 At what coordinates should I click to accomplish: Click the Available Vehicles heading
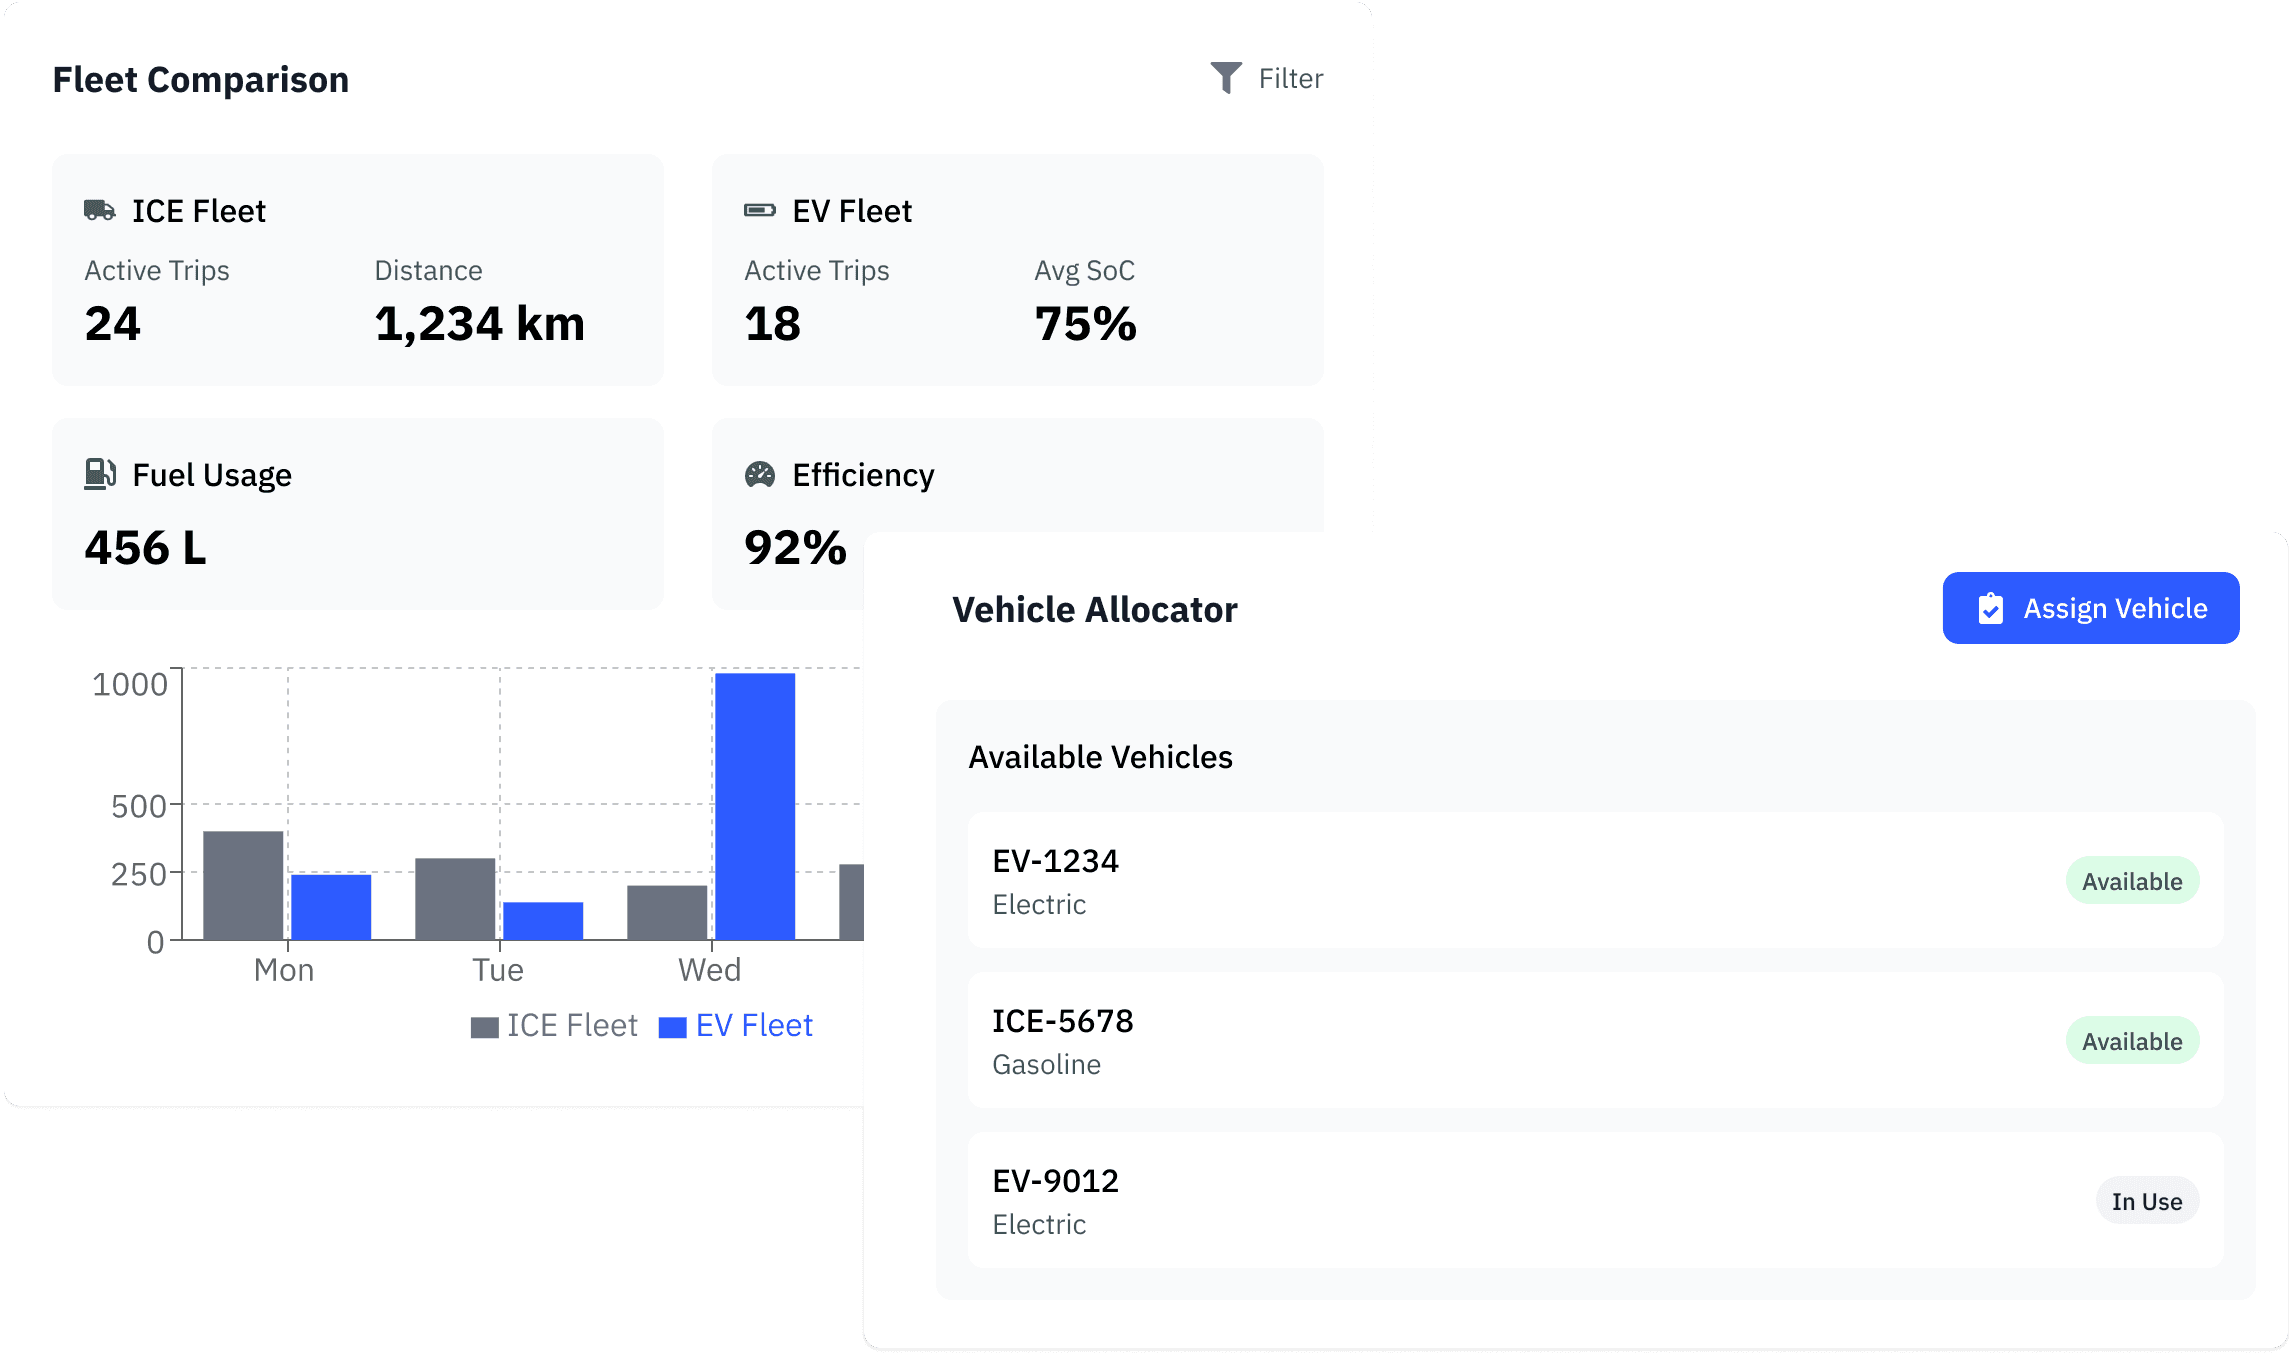[x=1100, y=757]
